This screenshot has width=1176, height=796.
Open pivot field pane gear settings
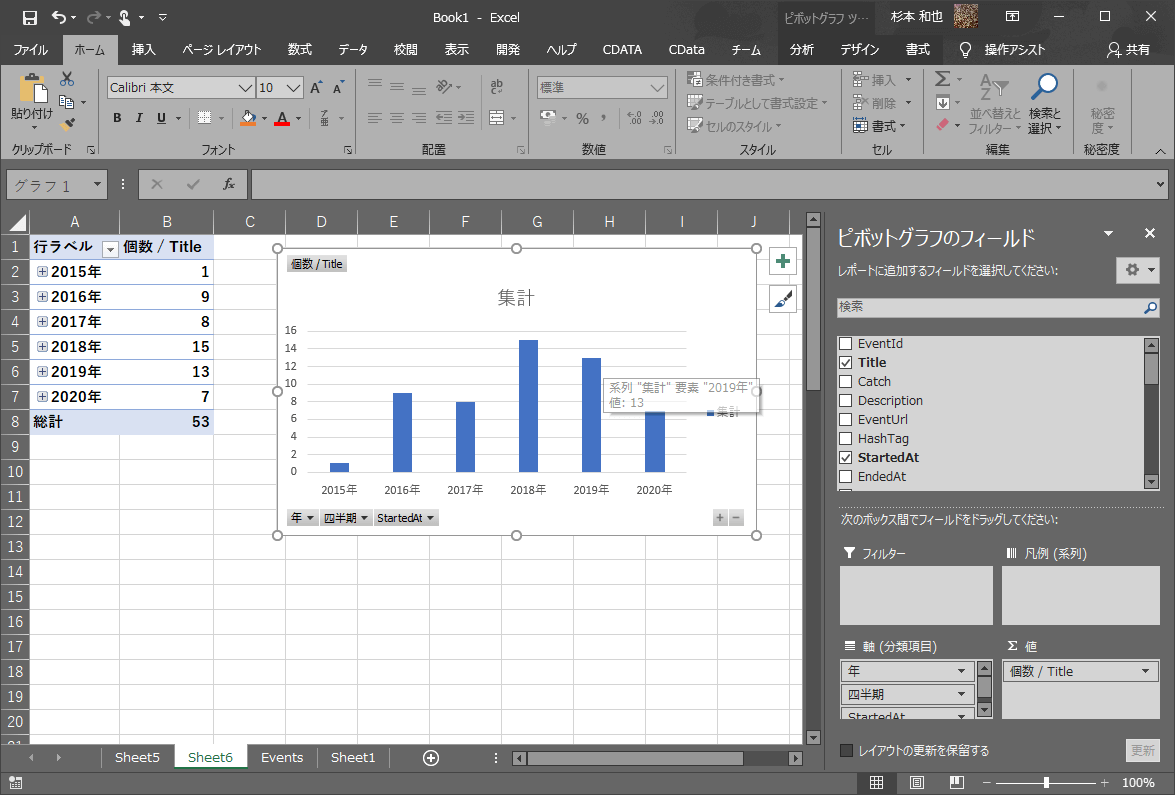click(1137, 270)
